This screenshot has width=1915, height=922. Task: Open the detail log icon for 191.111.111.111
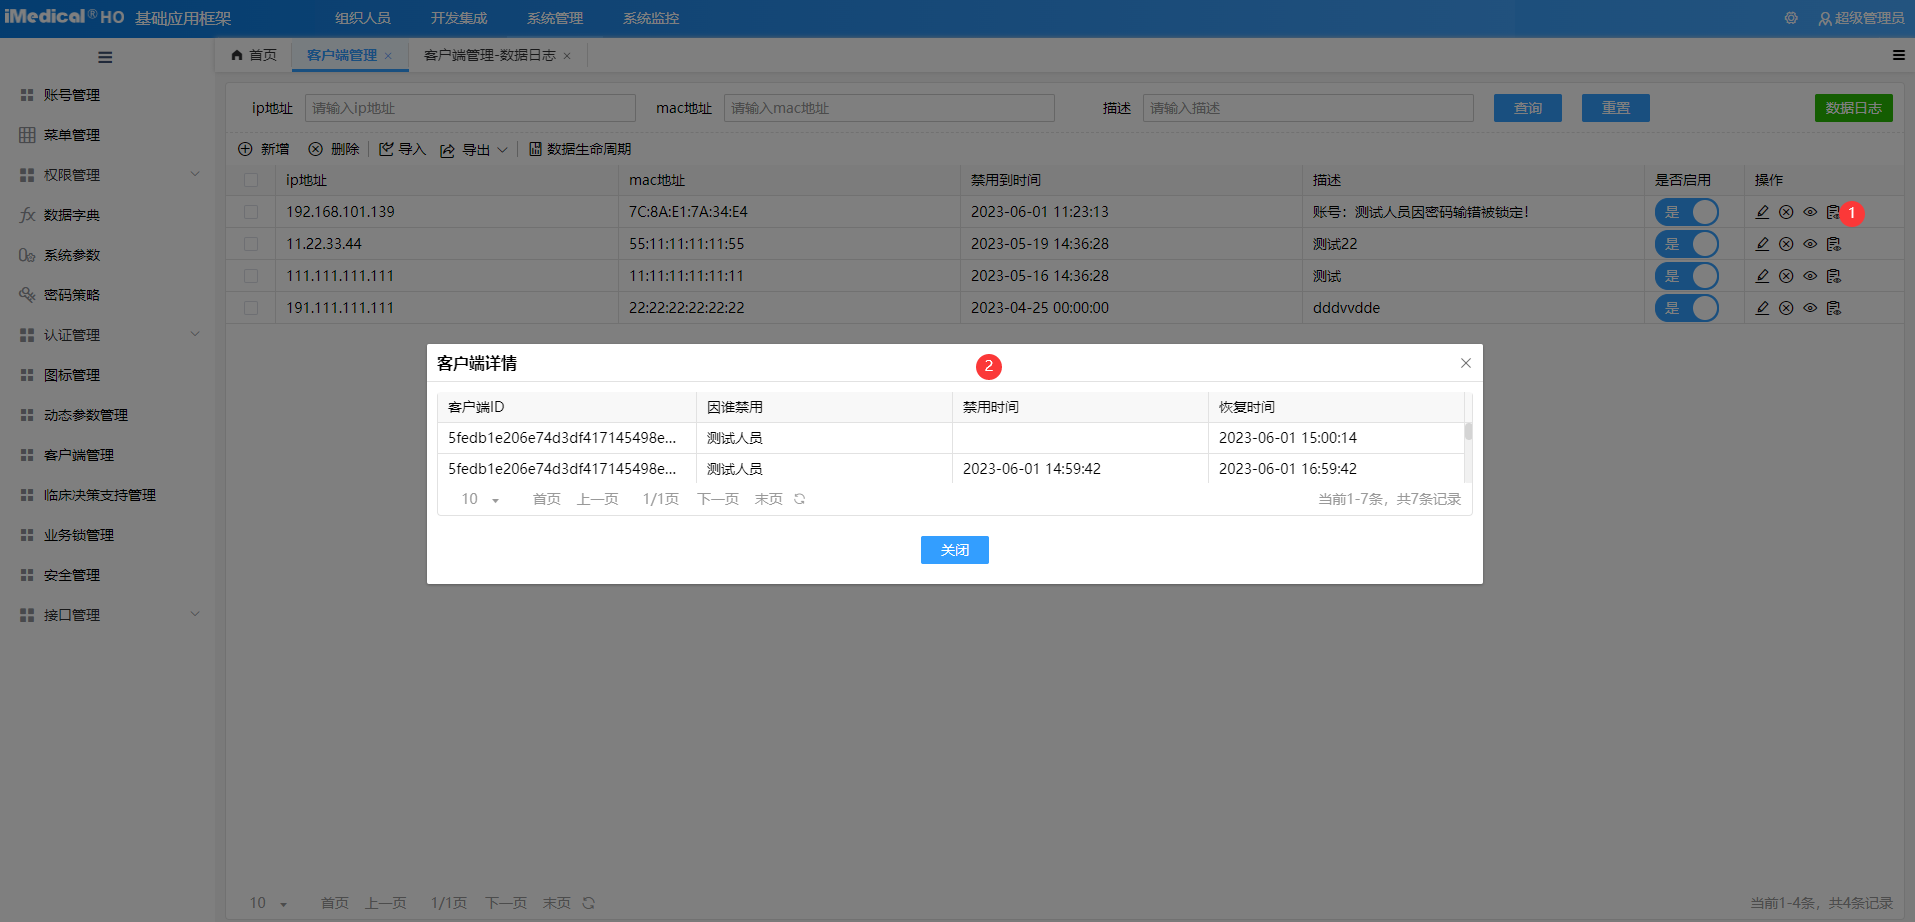pos(1834,308)
